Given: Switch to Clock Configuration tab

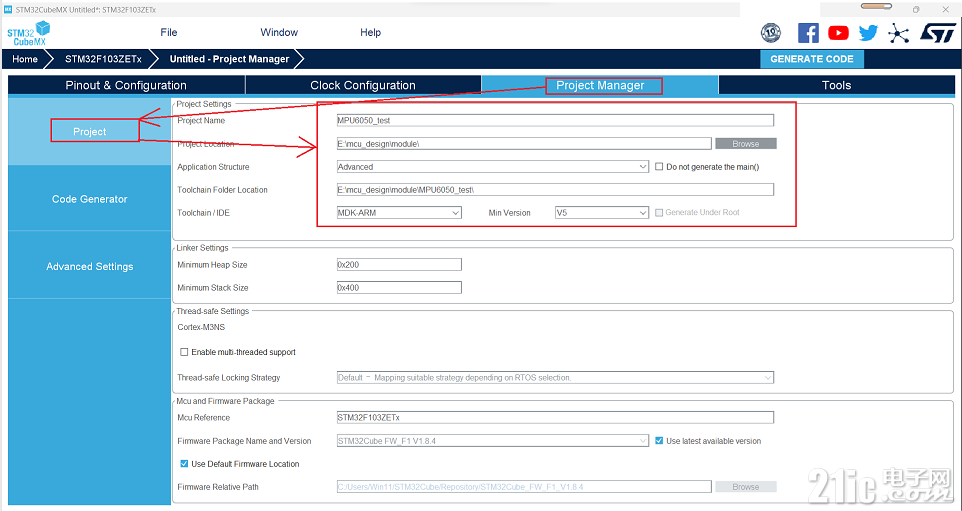Looking at the screenshot, I should coord(363,85).
